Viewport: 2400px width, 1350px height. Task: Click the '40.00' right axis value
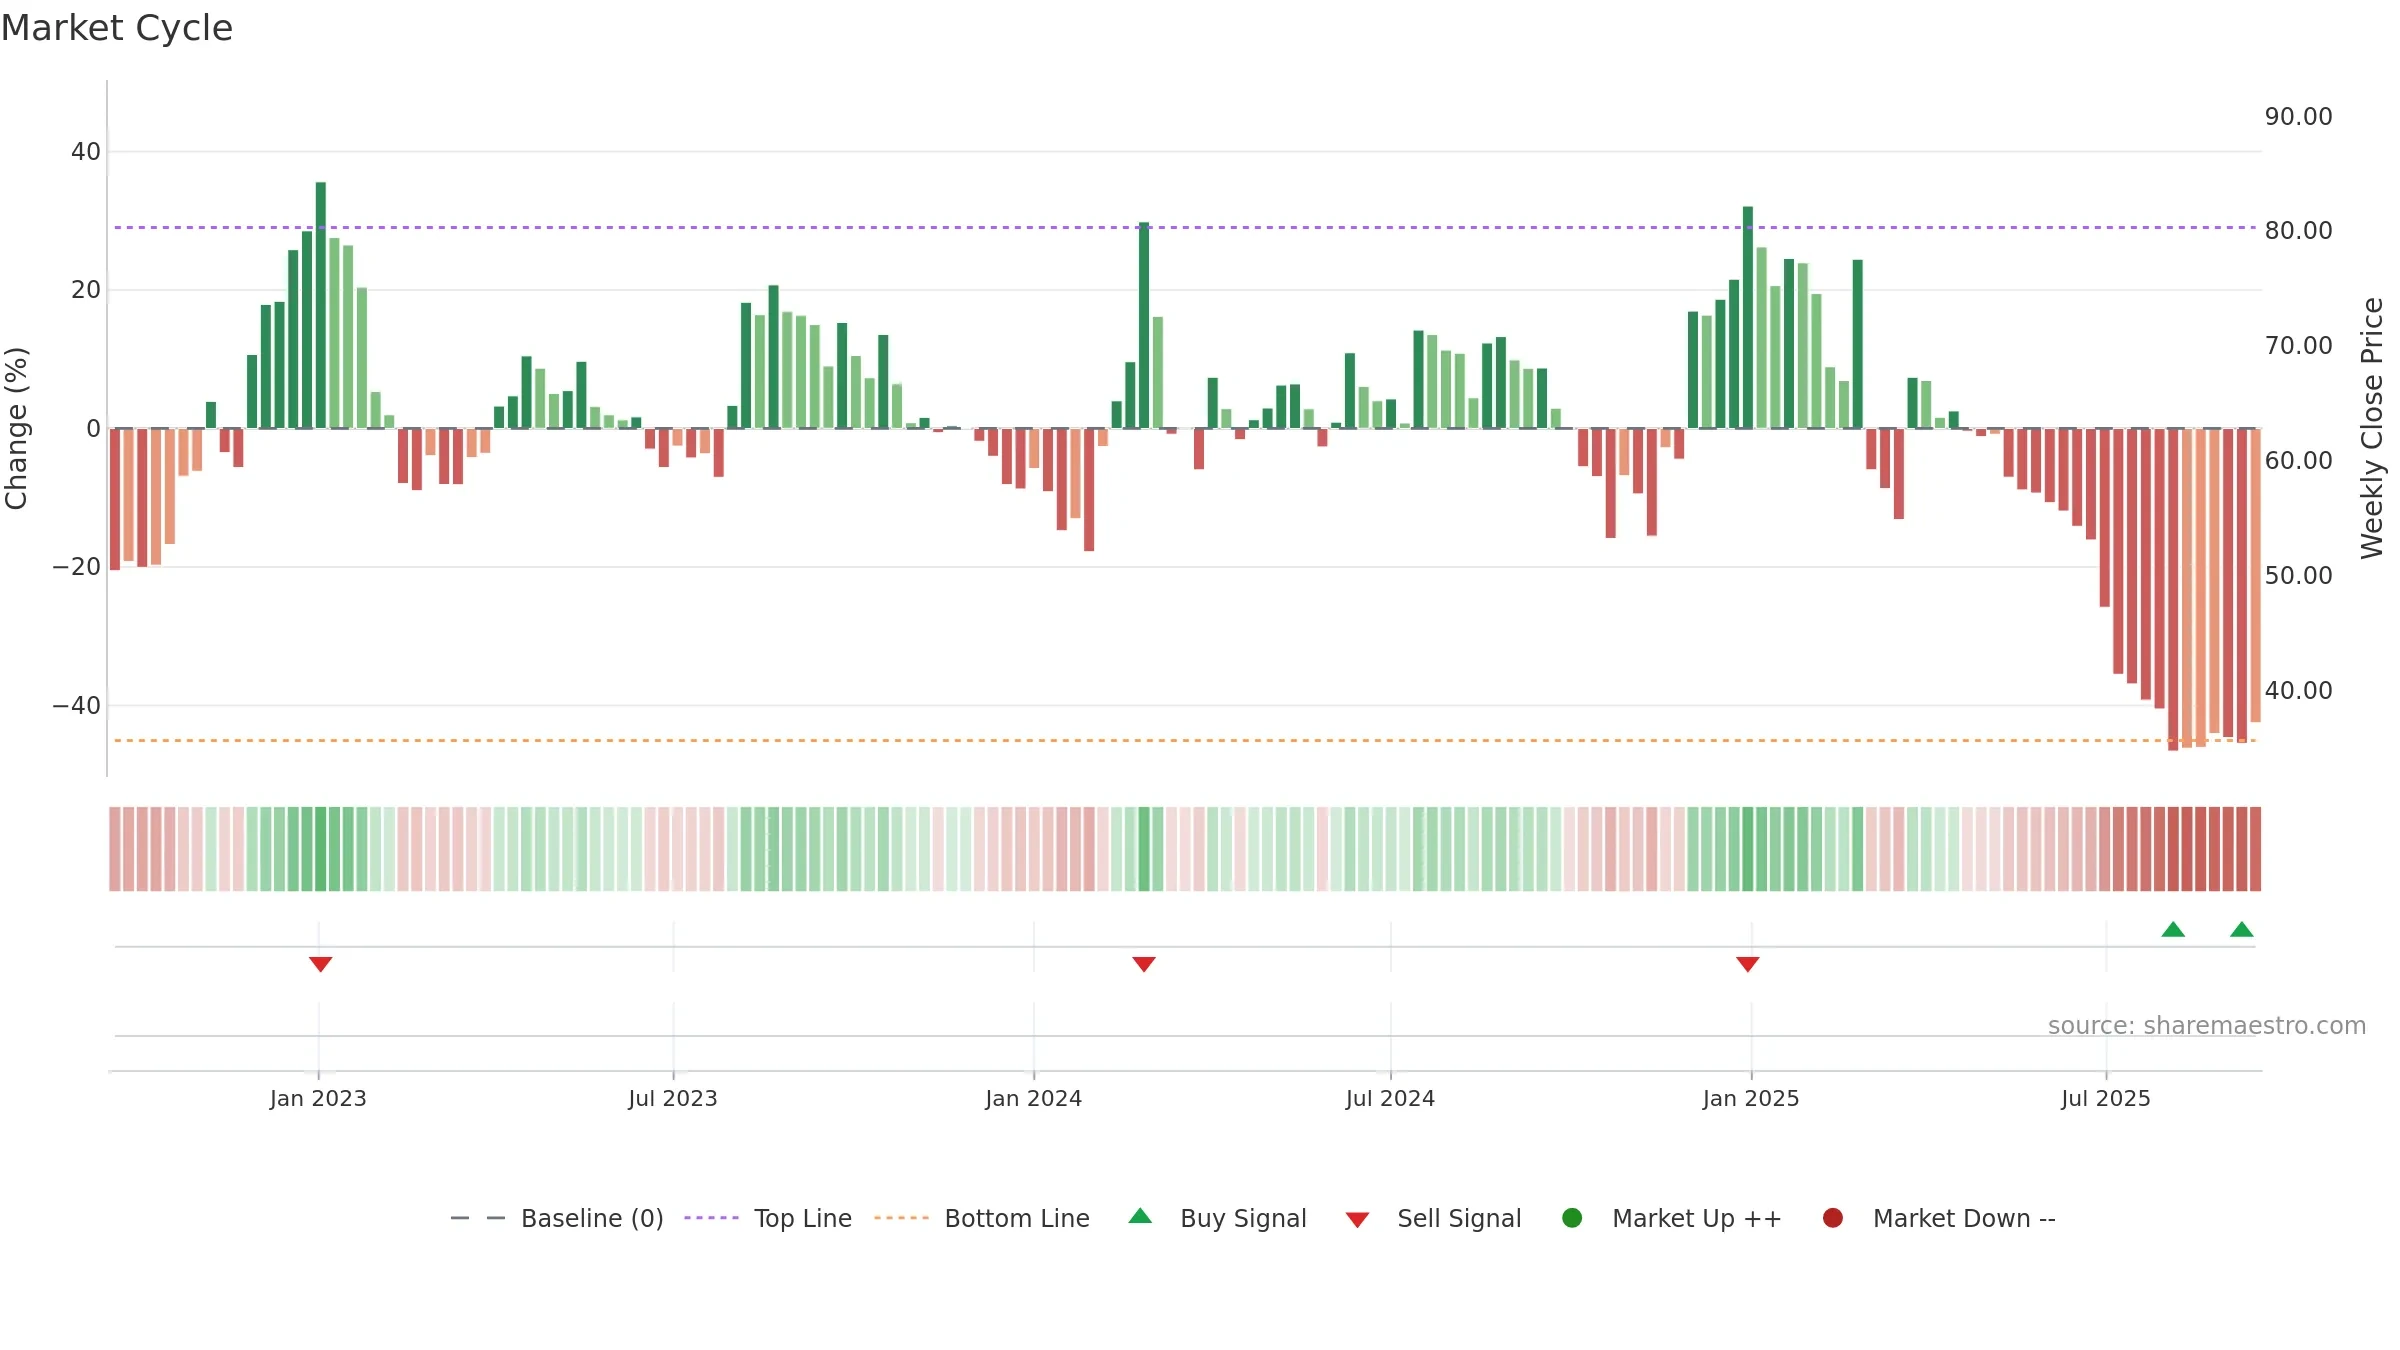(x=2298, y=690)
